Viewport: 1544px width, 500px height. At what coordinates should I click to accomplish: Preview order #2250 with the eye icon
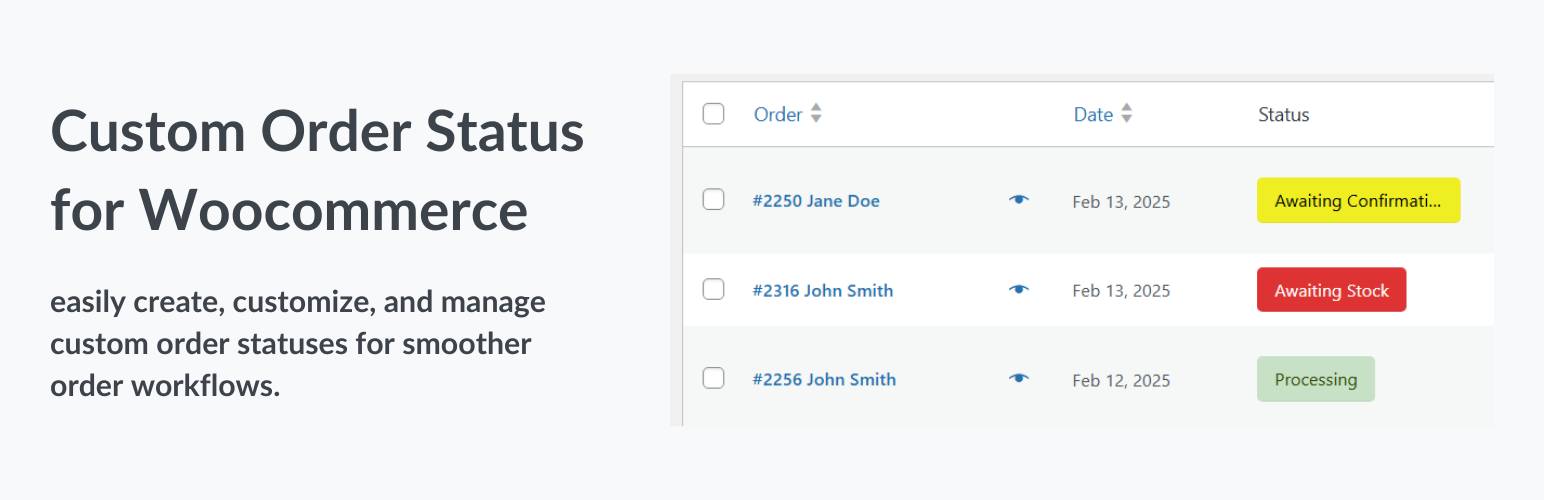(1018, 200)
